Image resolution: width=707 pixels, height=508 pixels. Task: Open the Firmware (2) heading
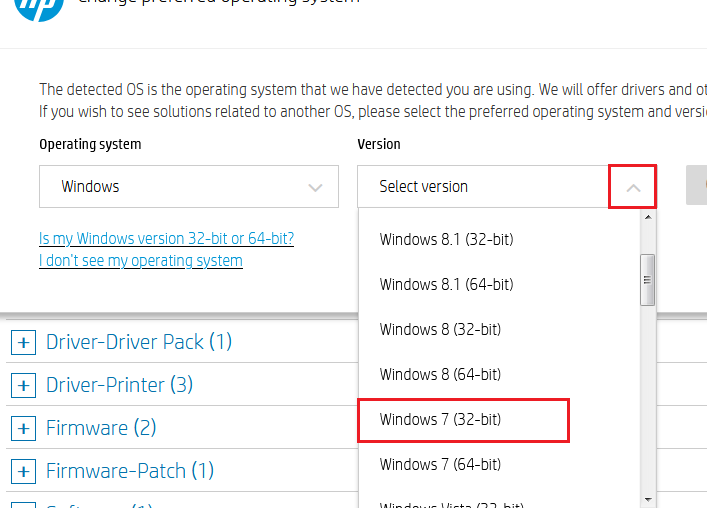(101, 428)
